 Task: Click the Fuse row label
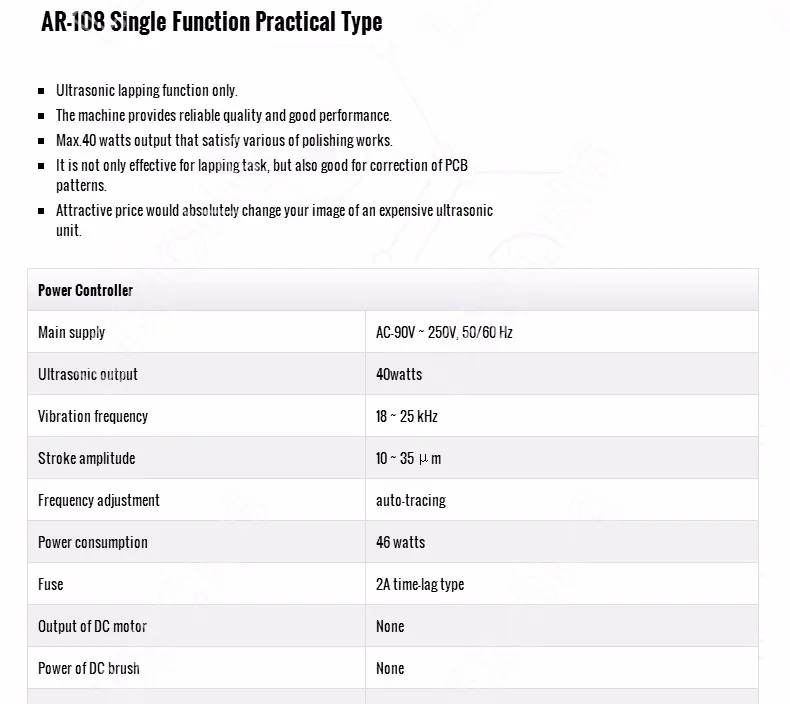point(51,585)
